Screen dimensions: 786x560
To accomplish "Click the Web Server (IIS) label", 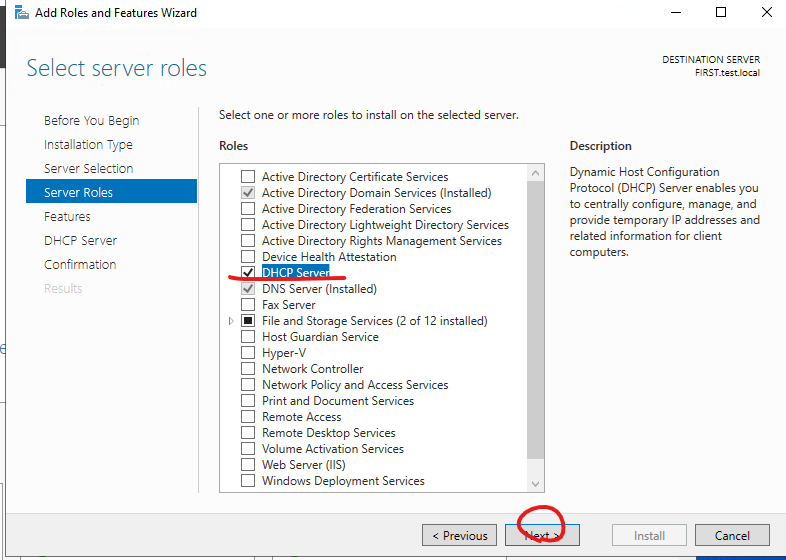I will 304,465.
